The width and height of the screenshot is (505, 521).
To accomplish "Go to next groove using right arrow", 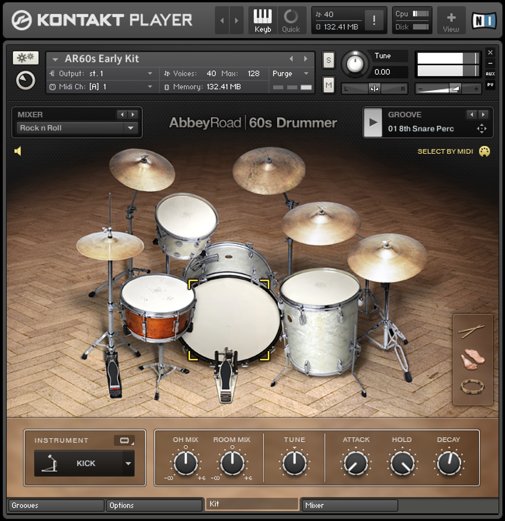I will pyautogui.click(x=483, y=115).
